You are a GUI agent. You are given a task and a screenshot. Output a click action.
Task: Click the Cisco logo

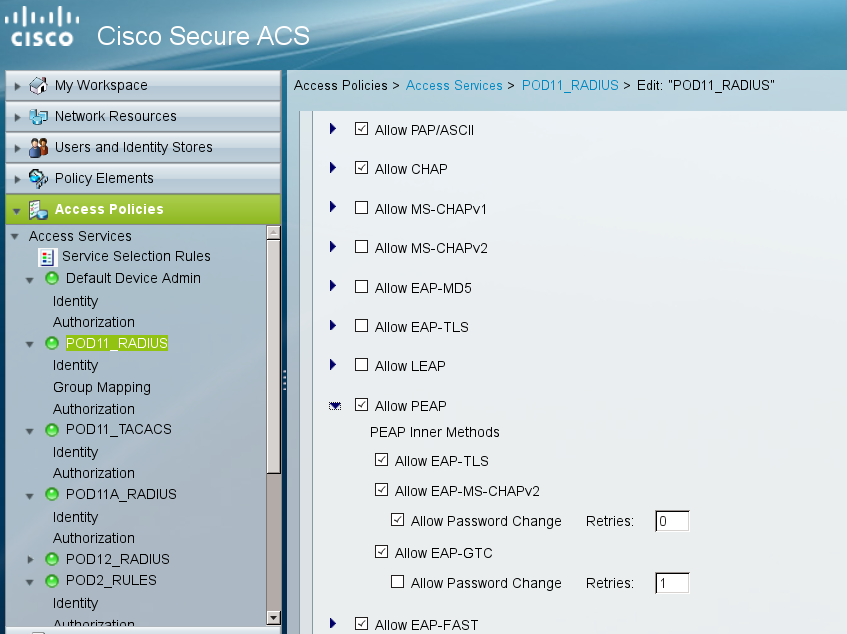(x=42, y=27)
